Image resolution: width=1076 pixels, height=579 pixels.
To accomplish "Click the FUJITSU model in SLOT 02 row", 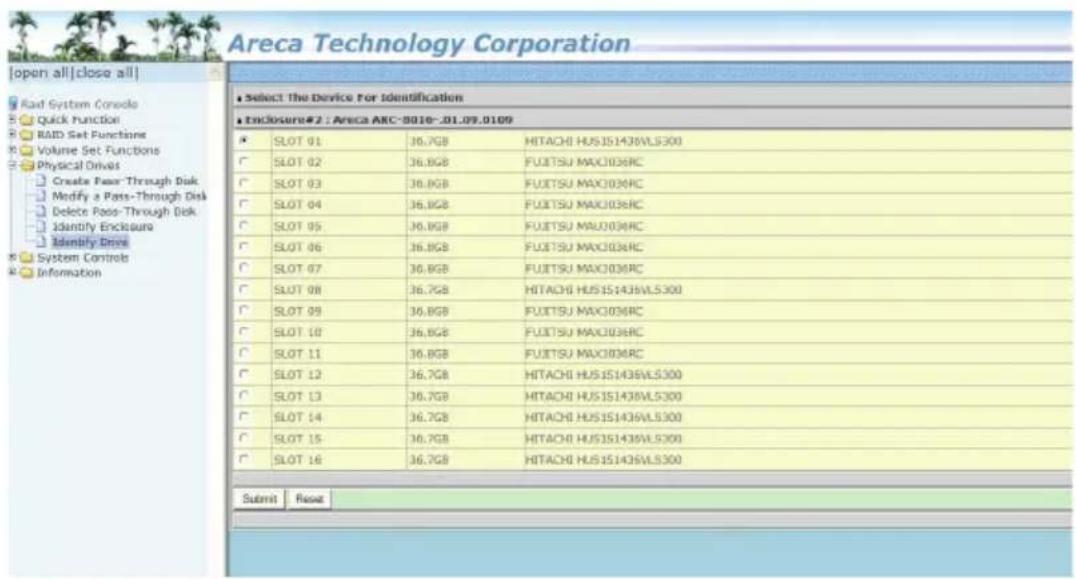I will [x=584, y=163].
